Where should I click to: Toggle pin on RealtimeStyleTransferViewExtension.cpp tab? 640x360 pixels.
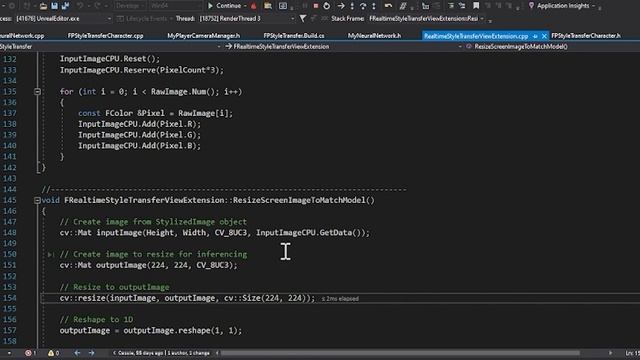(535, 36)
